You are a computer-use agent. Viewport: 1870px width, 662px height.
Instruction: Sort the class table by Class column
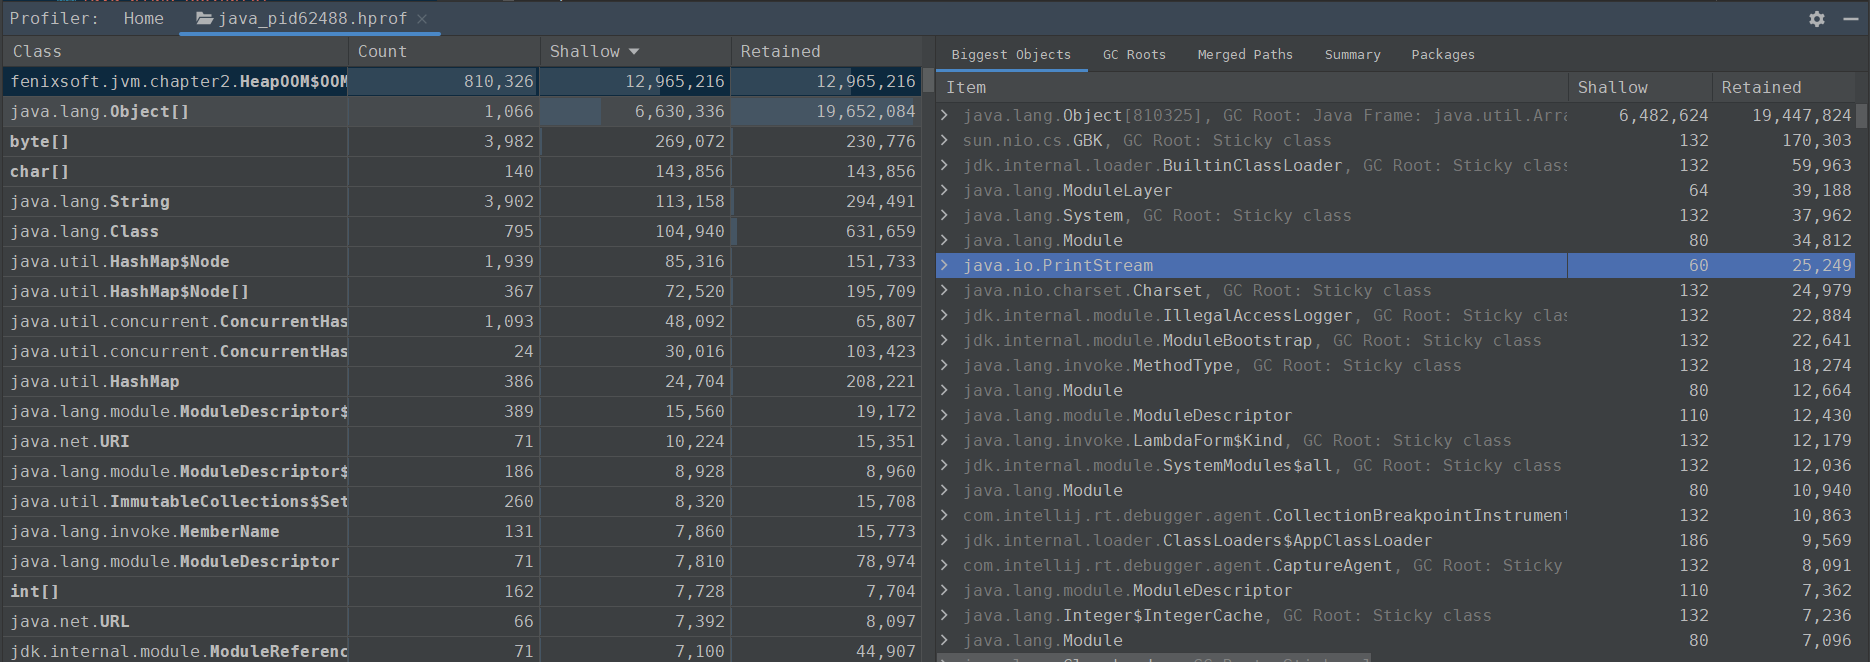(x=175, y=51)
